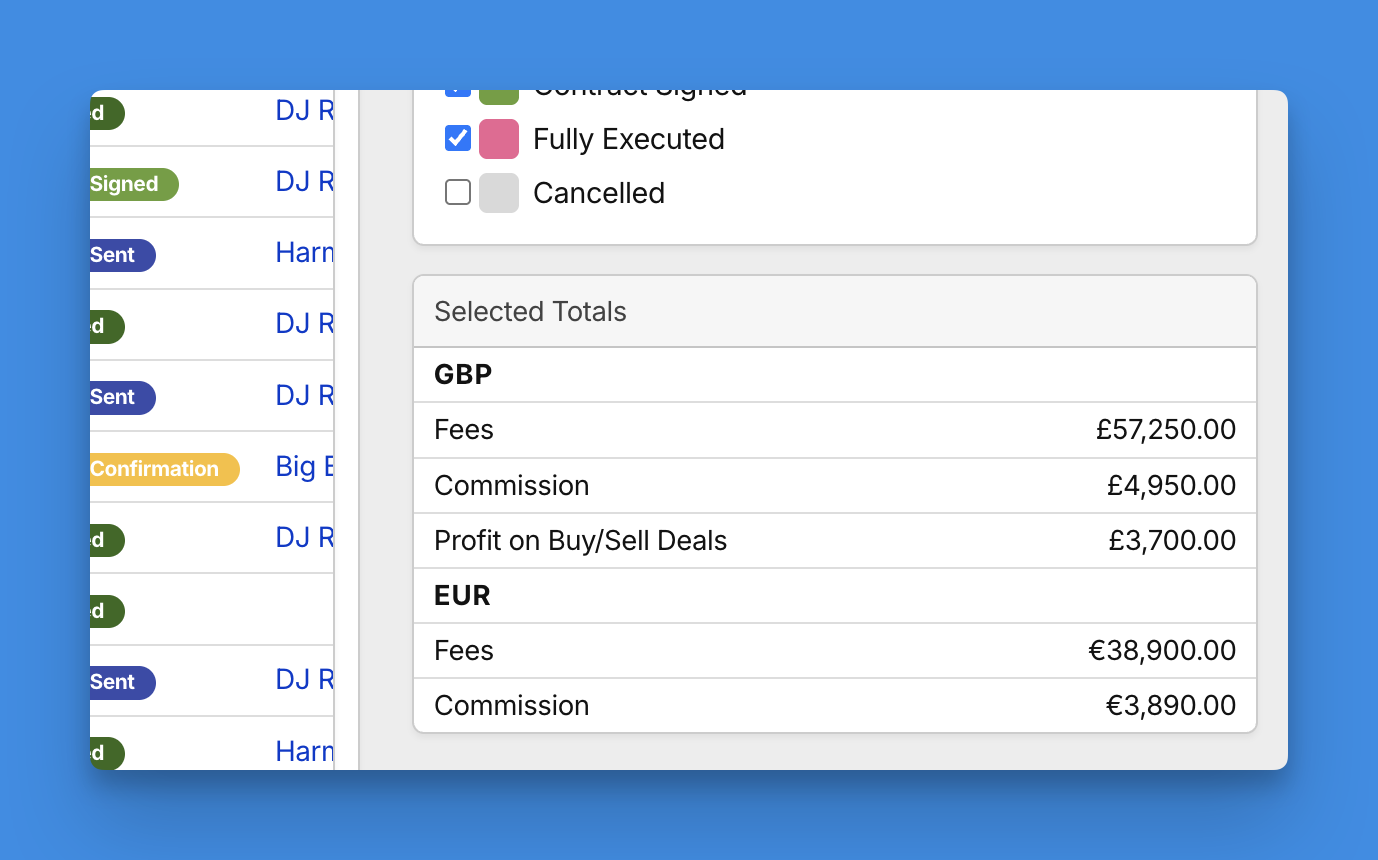Click the €3,890.00 commission value

[x=1171, y=706]
